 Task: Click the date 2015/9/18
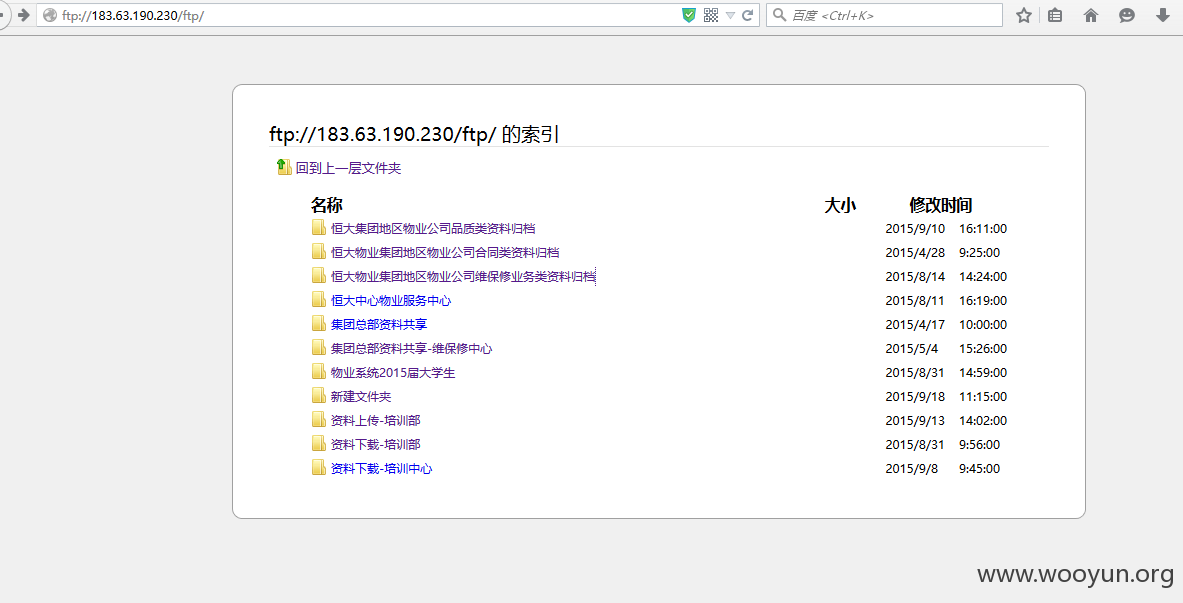tap(915, 397)
